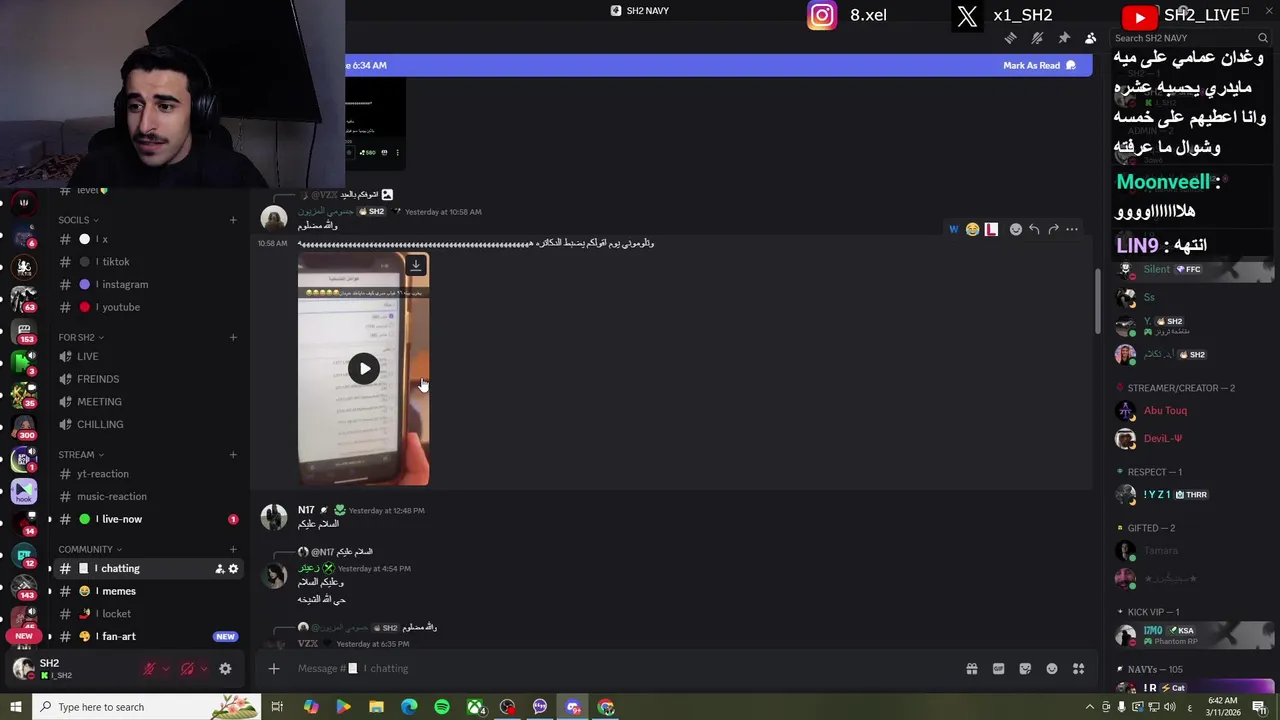Join the MEETING voice channel
Viewport: 1280px width, 720px height.
click(147, 402)
